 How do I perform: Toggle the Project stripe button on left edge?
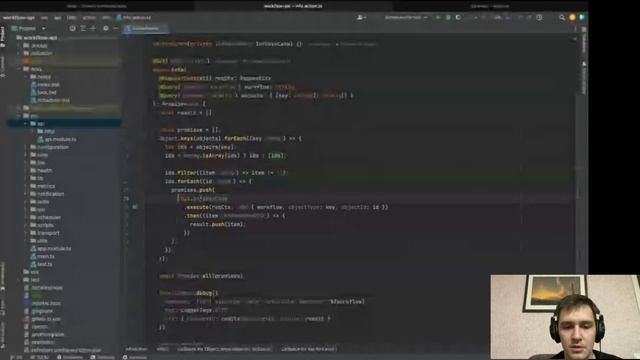click(x=3, y=37)
